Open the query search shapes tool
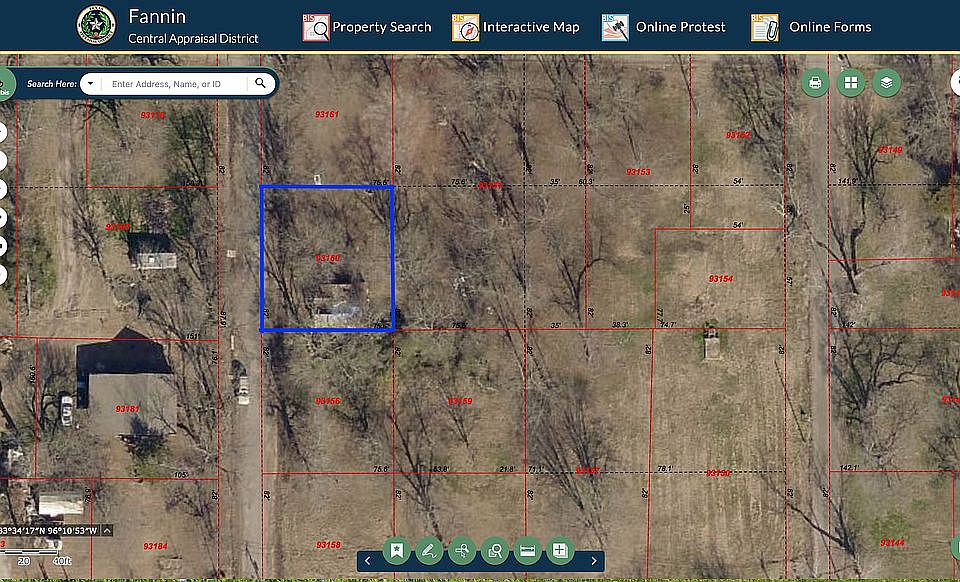Viewport: 960px width, 582px height. 495,551
